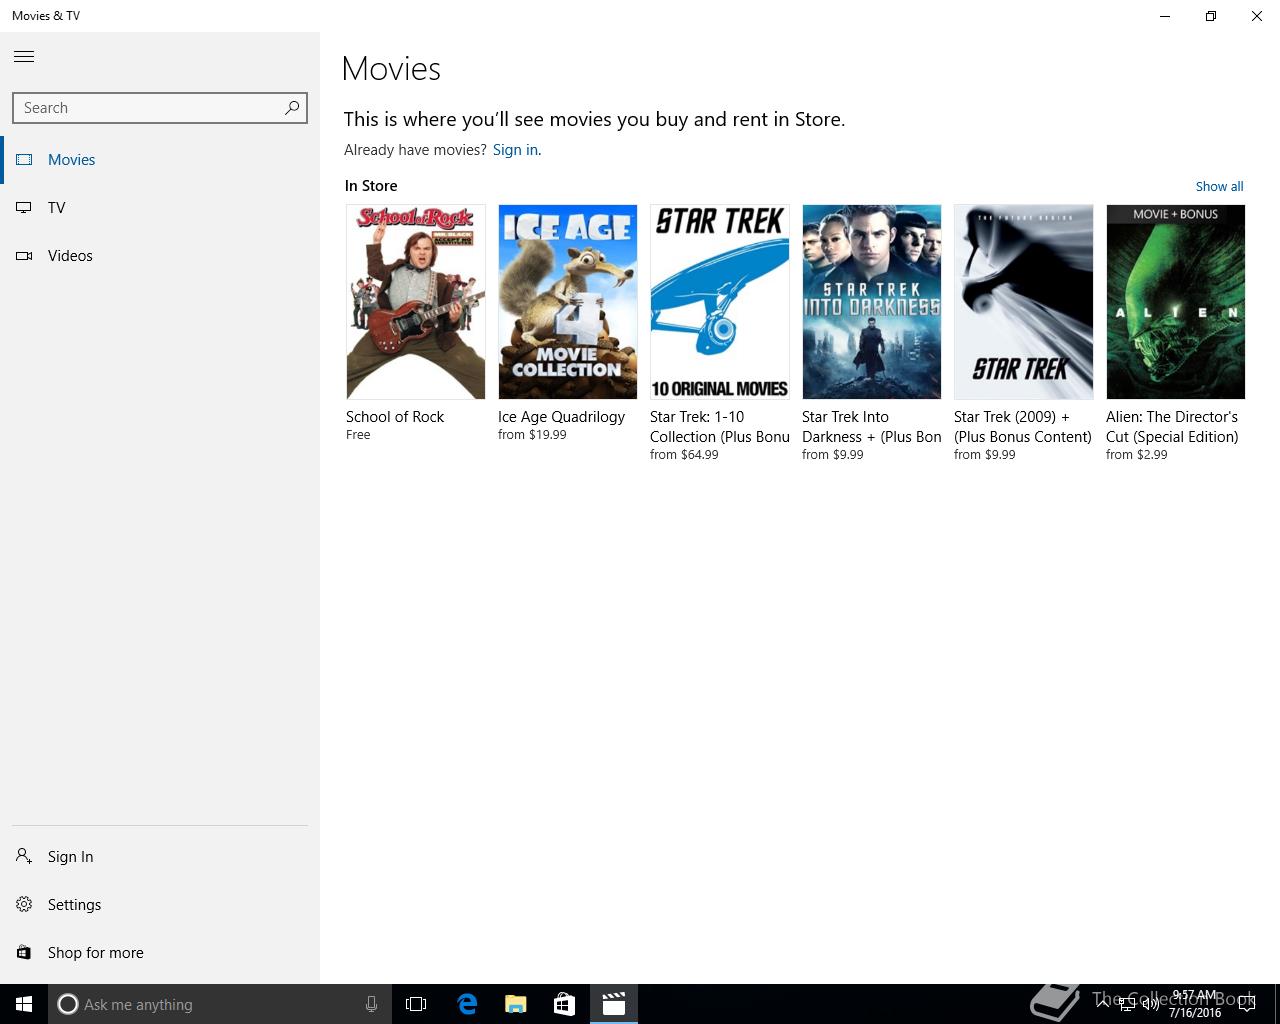This screenshot has width=1280, height=1024.
Task: Click 'Star Trek Into Darkness' title text
Action: point(872,427)
